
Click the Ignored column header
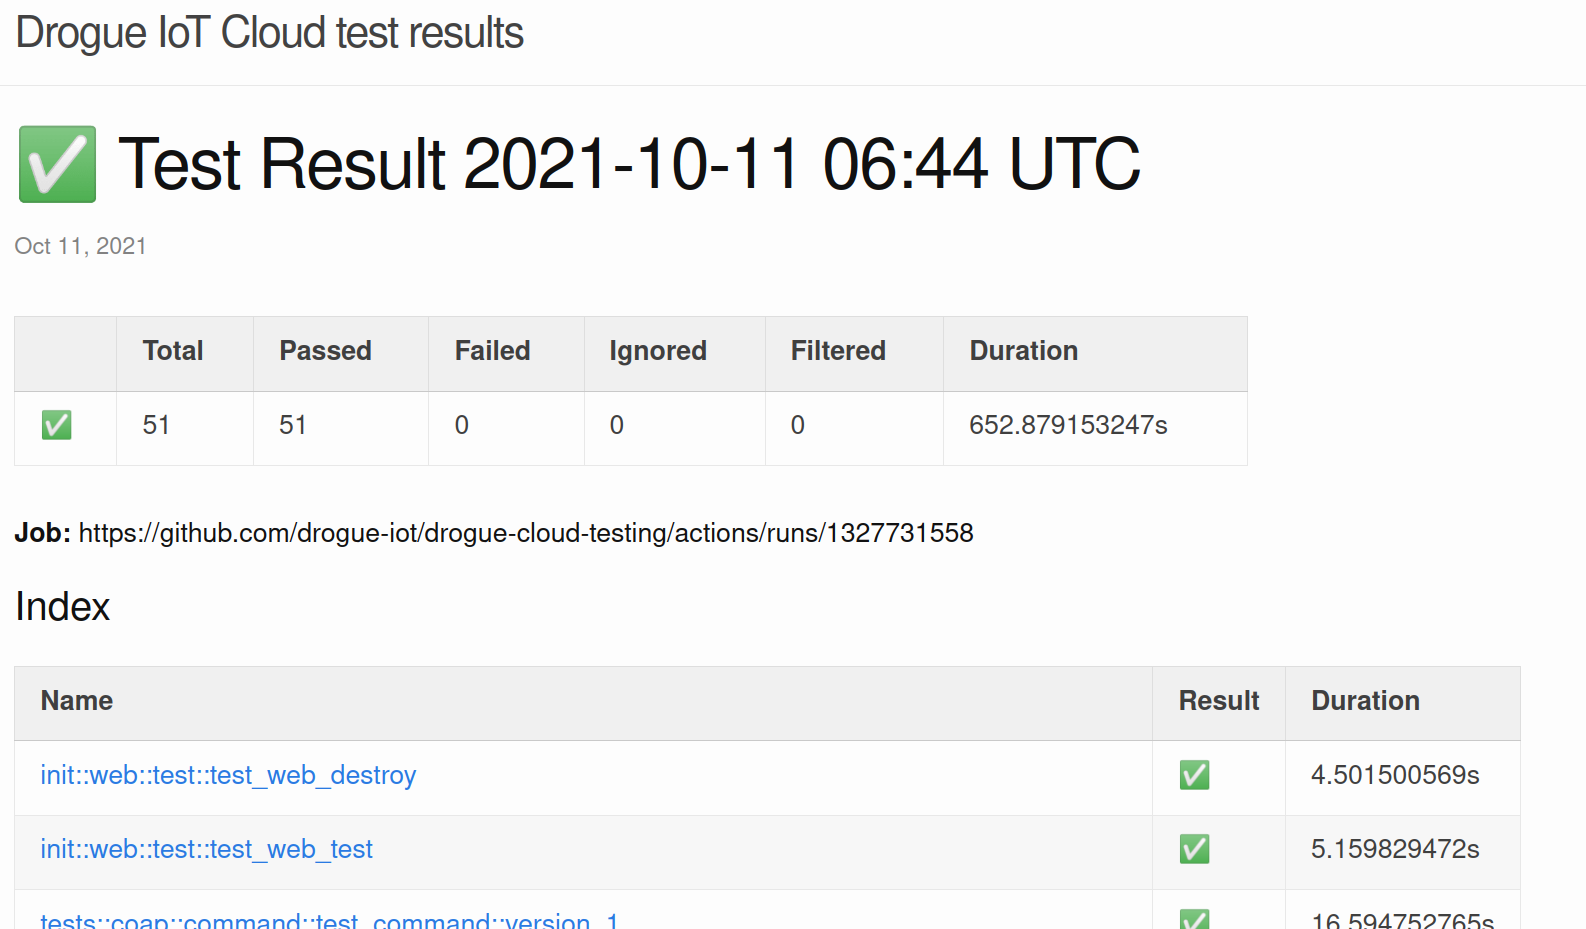658,351
